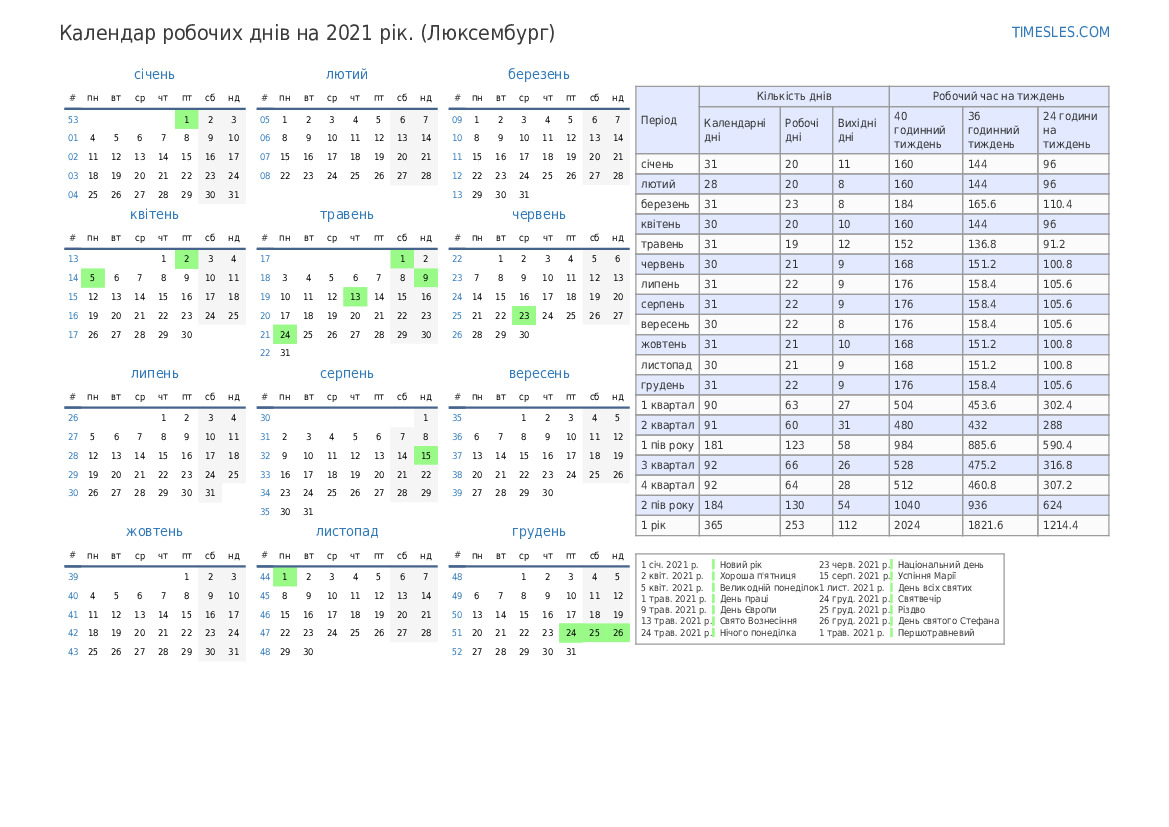Screen dimensions: 1169x827
Task: Click green marker beside "Новий рік" legend entry
Action: tap(713, 565)
